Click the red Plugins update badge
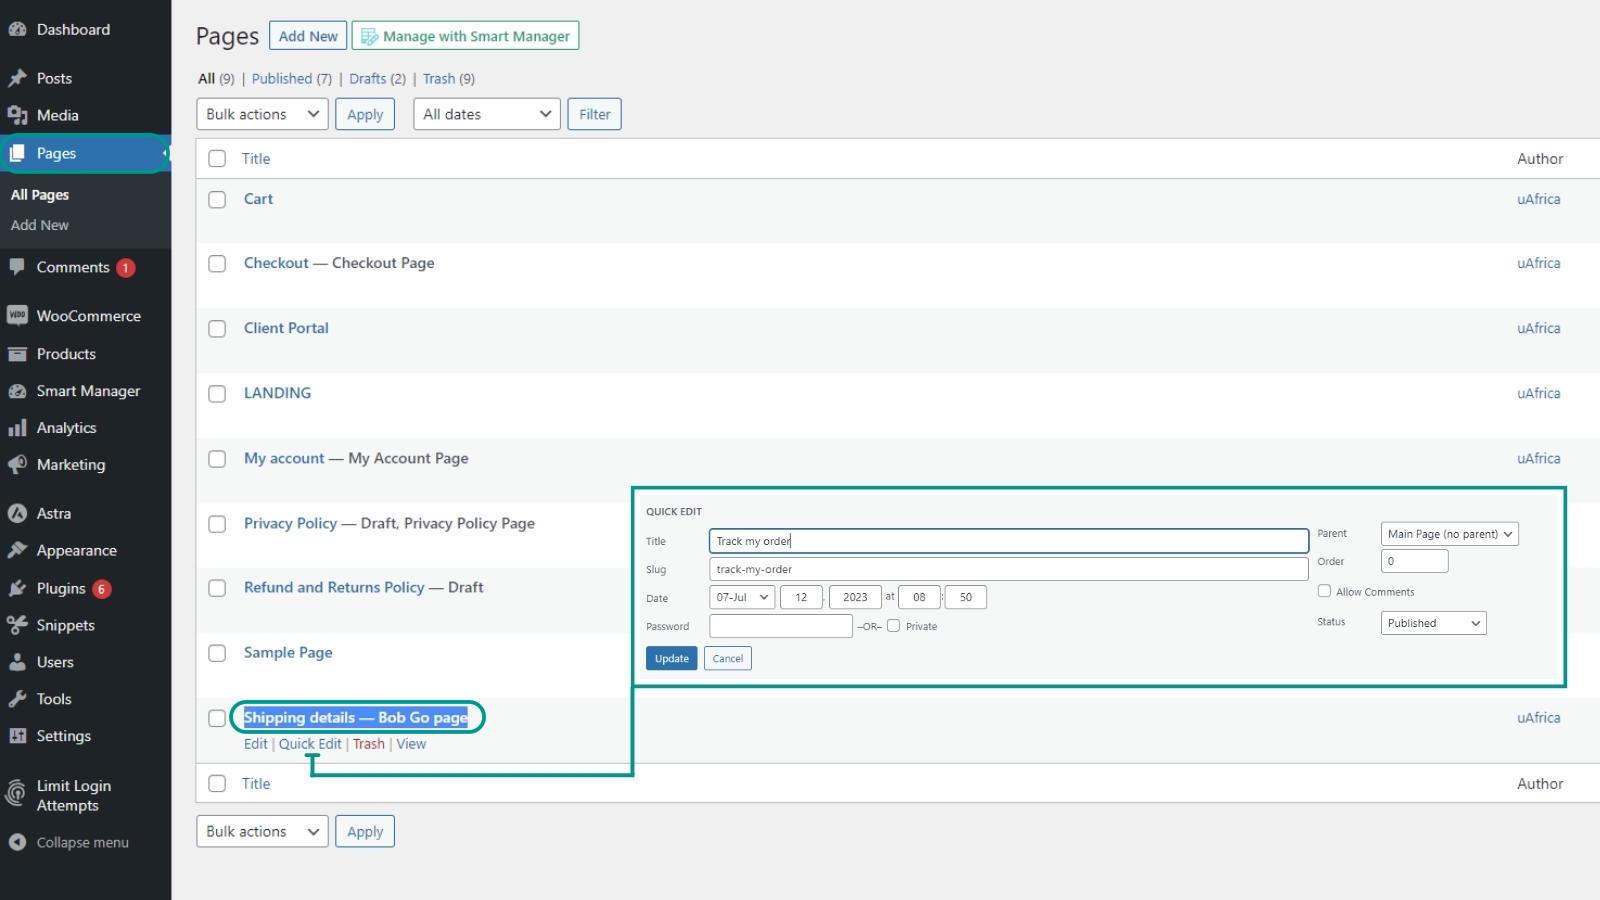 (x=102, y=589)
